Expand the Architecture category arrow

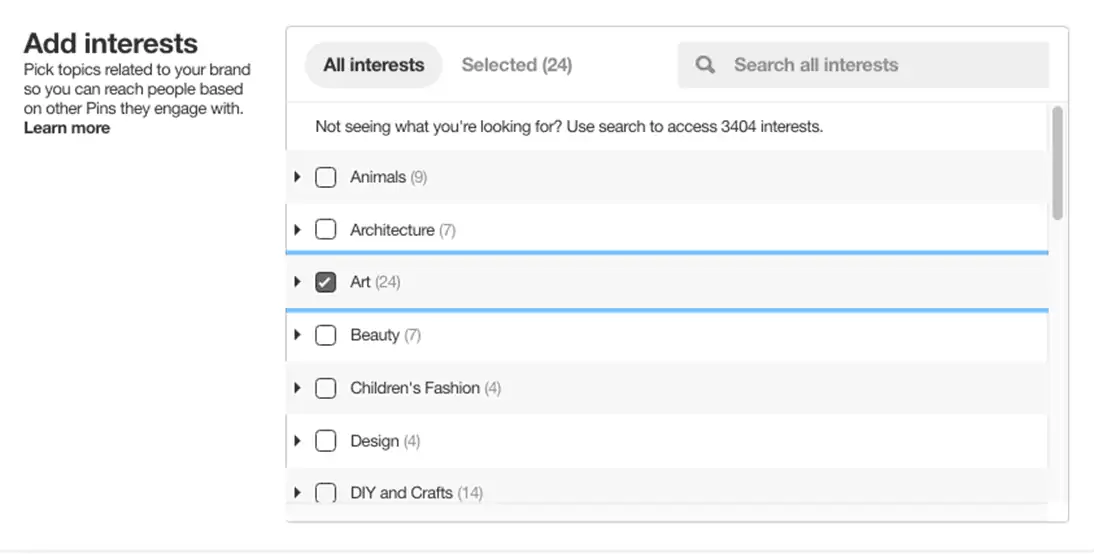297,230
